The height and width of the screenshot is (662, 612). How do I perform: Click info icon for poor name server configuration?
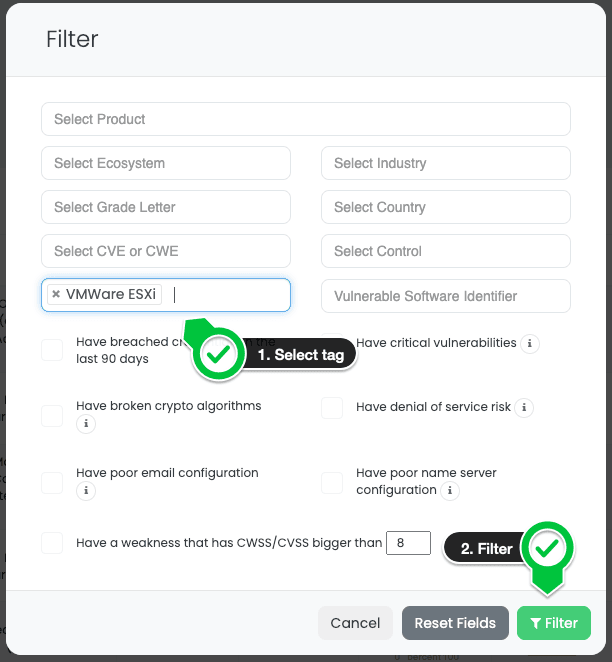[x=451, y=491]
